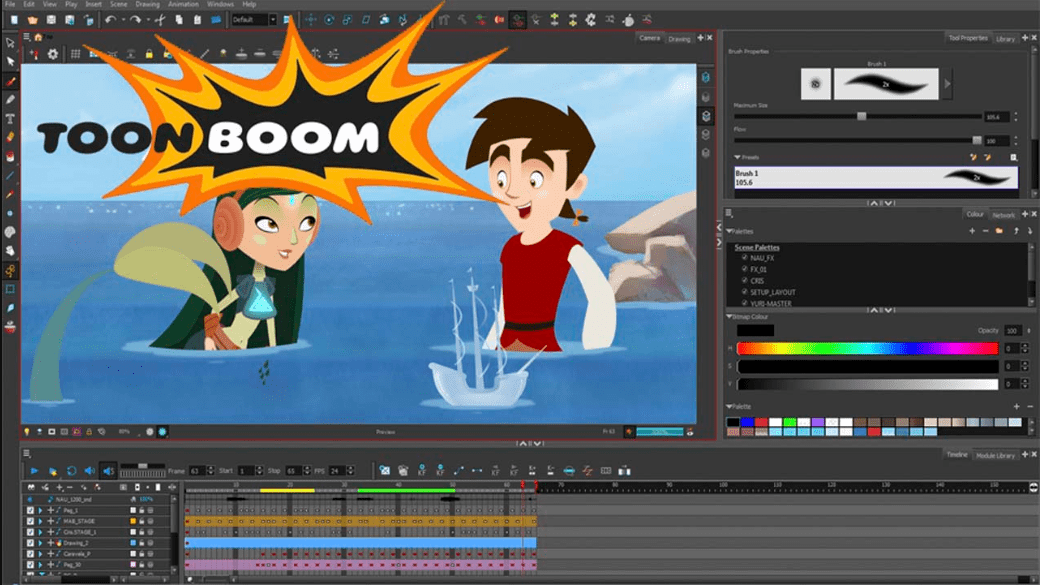Choose the Eraser tool
This screenshot has width=1040, height=585.
click(x=11, y=137)
